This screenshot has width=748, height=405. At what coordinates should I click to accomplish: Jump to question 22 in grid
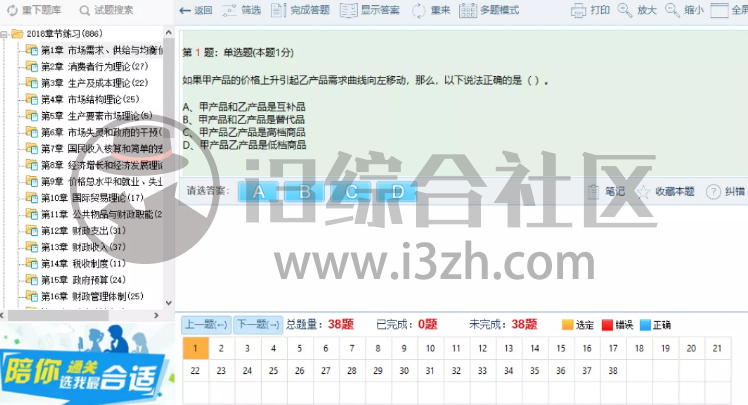(195, 371)
